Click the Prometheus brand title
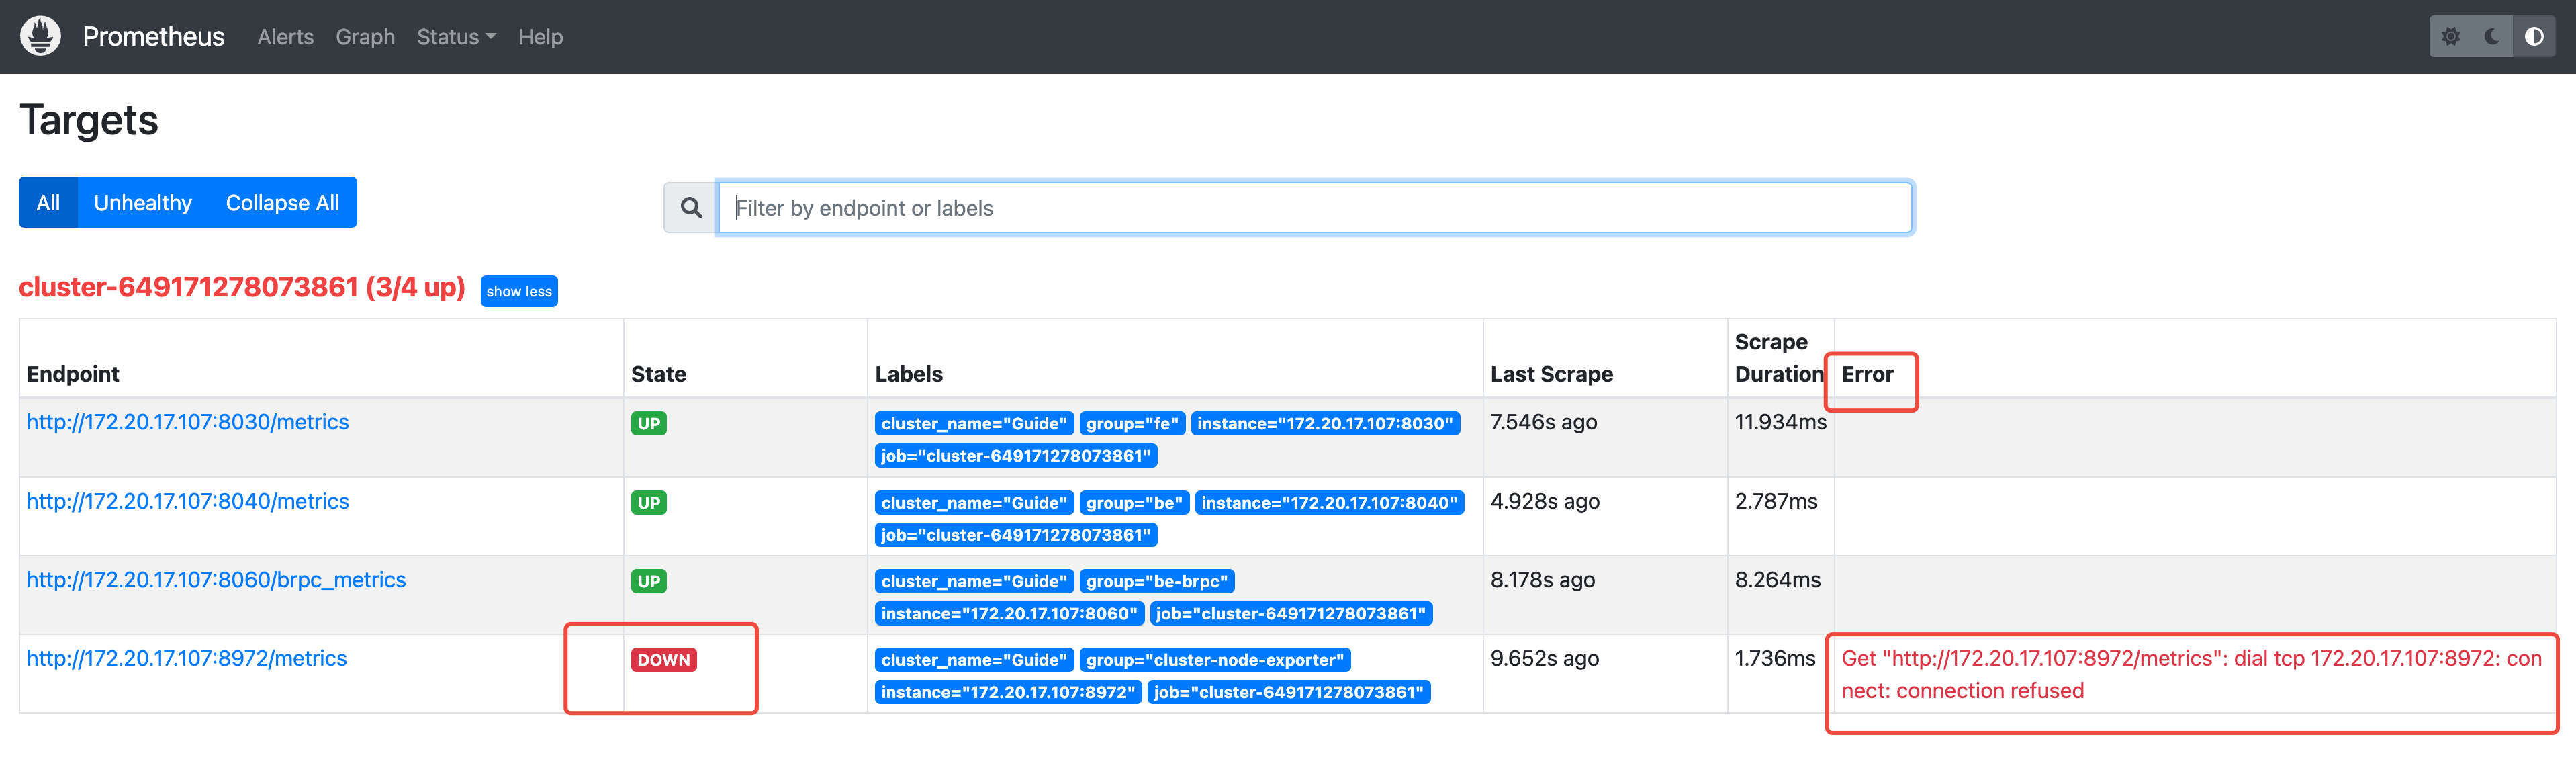The image size is (2576, 774). coord(153,37)
